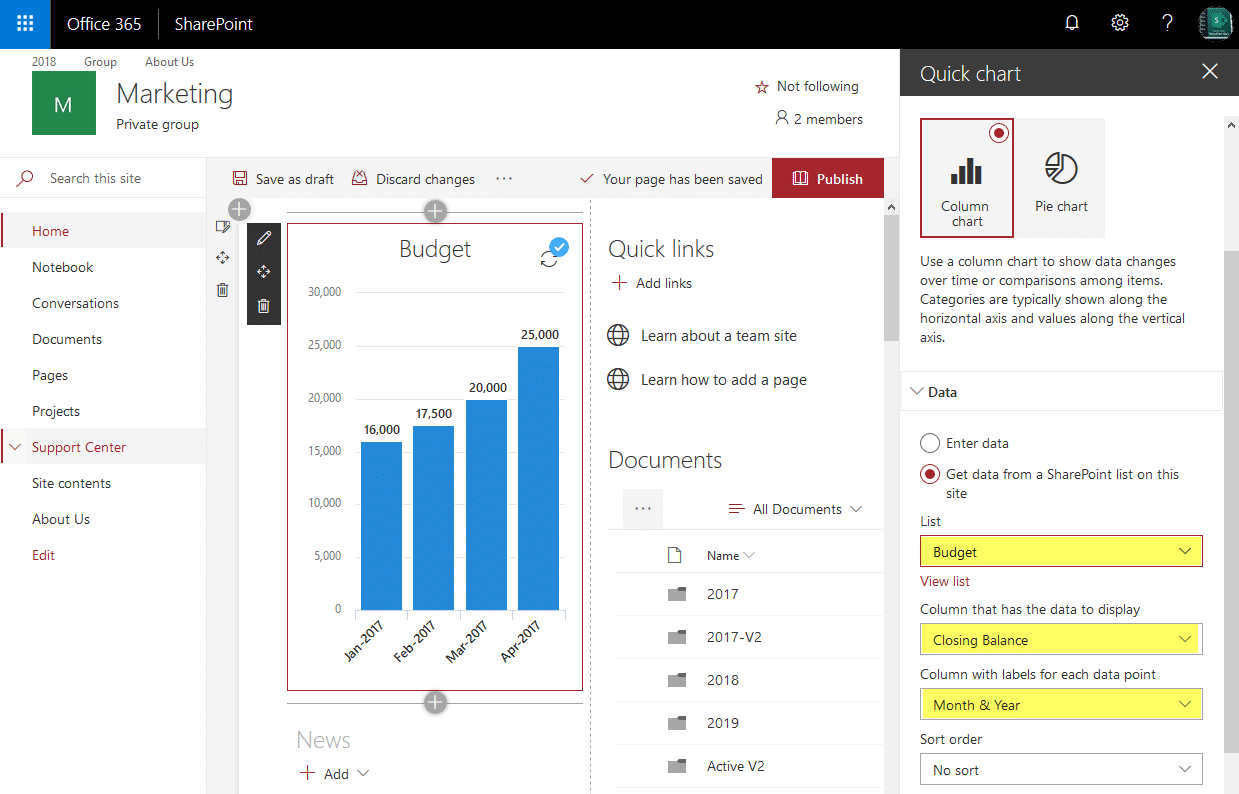Viewport: 1239px width, 794px height.
Task: Open the List dropdown showing Budget
Action: pos(1060,551)
